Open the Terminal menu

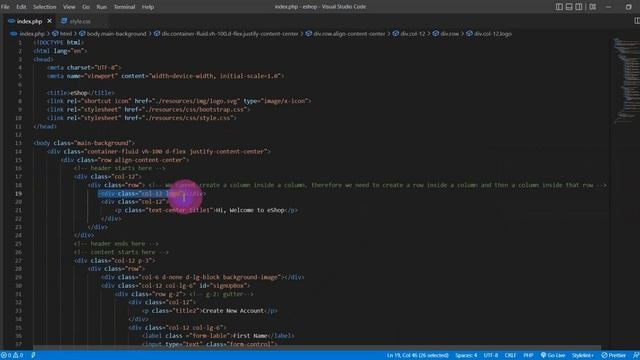[124, 7]
